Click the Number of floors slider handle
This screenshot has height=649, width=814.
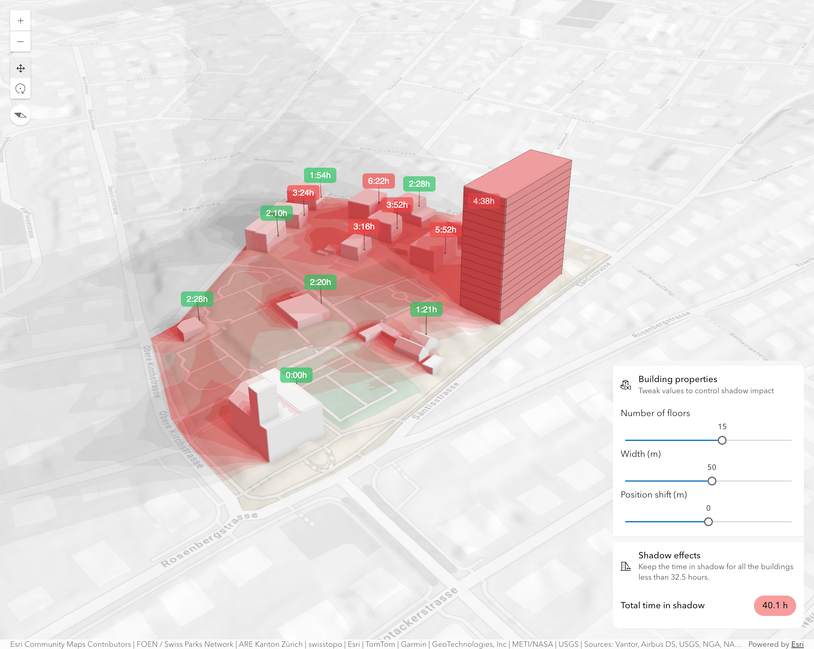click(x=722, y=440)
